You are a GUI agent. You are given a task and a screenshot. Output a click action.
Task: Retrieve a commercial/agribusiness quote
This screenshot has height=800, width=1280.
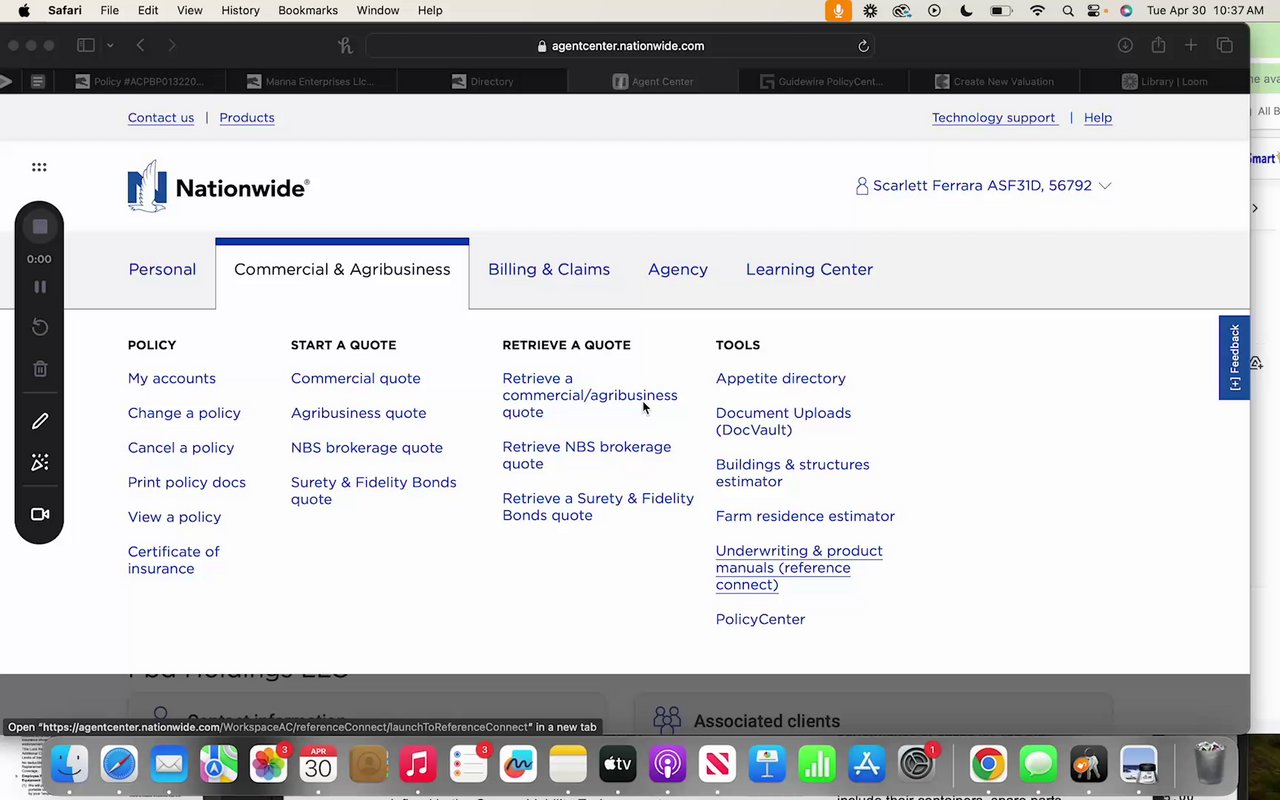pos(590,395)
